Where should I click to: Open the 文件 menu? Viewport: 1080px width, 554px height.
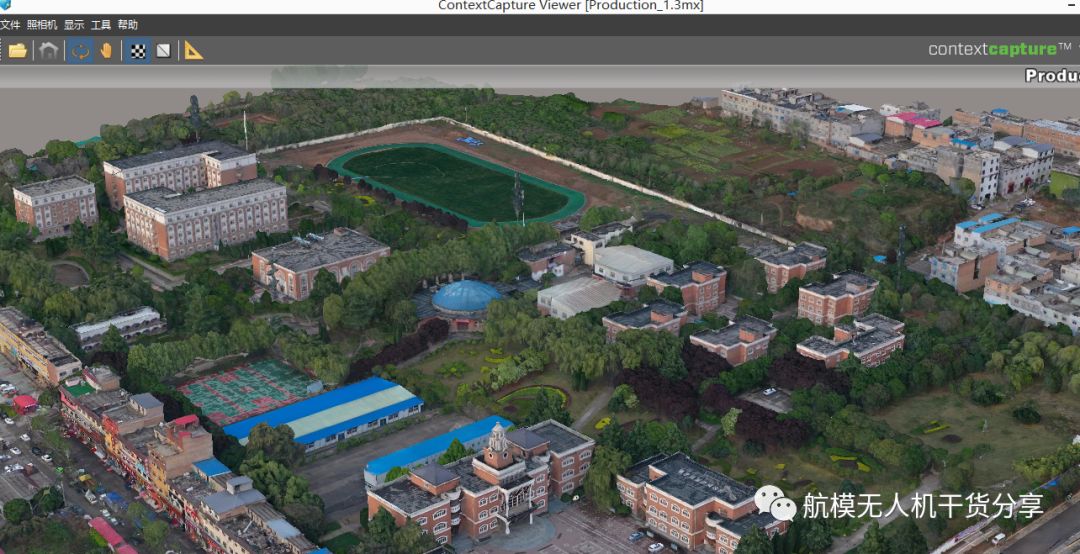point(10,25)
